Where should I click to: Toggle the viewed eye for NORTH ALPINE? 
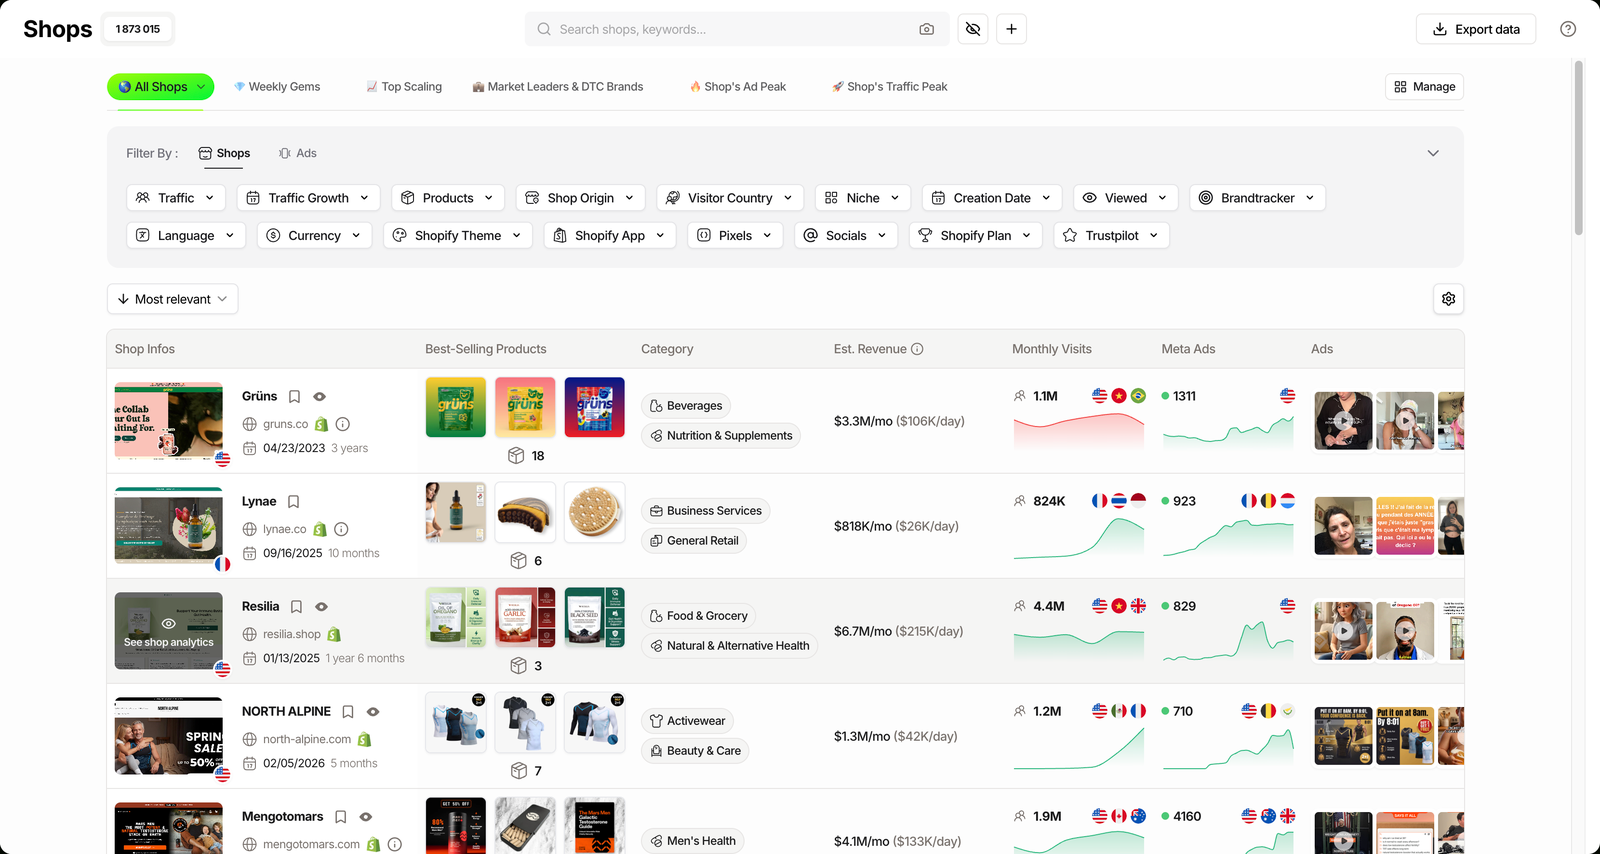(373, 712)
